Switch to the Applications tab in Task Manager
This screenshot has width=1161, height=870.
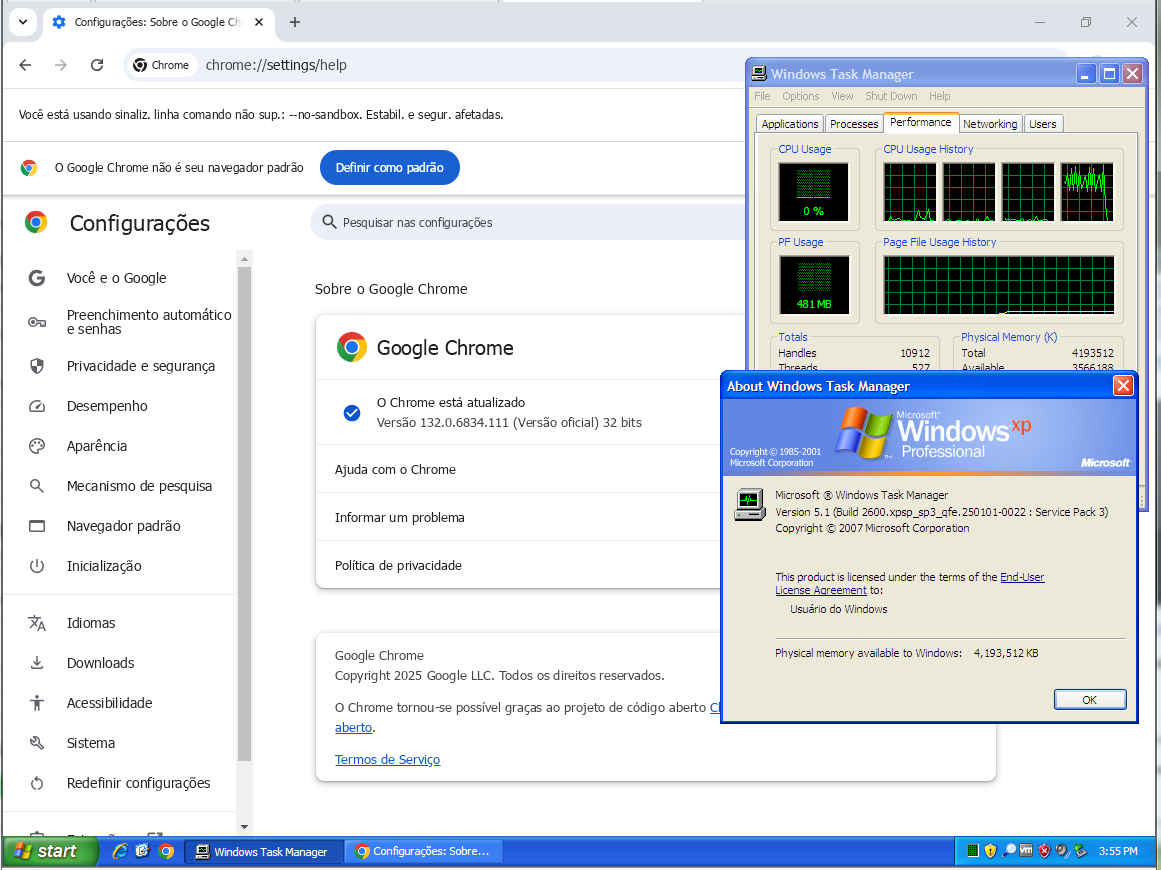789,124
